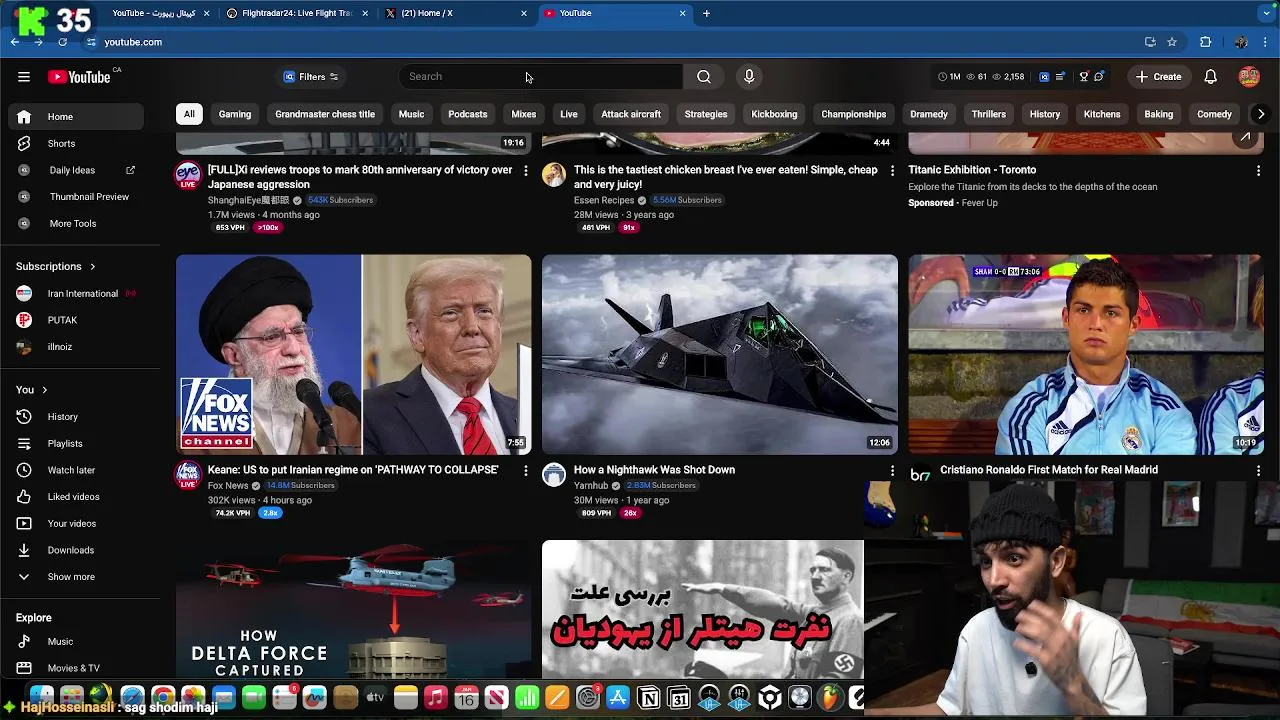Screen dimensions: 1280x720
Task: Open the YouTube hamburger guide menu
Action: point(24,76)
